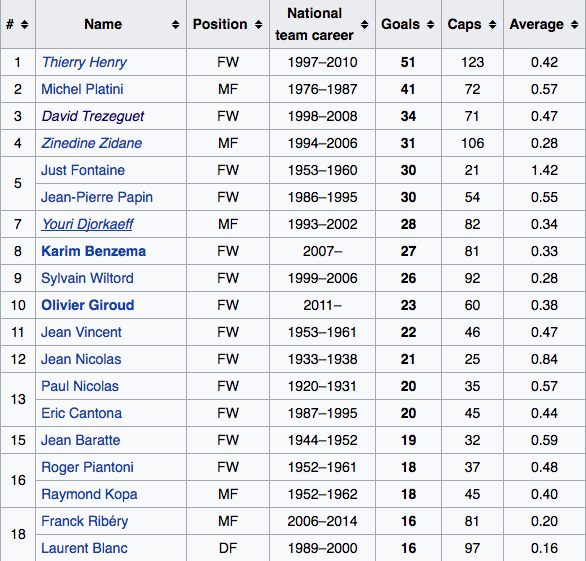This screenshot has width=586, height=561.
Task: Open the Eric Cantona link
Action: pos(81,413)
